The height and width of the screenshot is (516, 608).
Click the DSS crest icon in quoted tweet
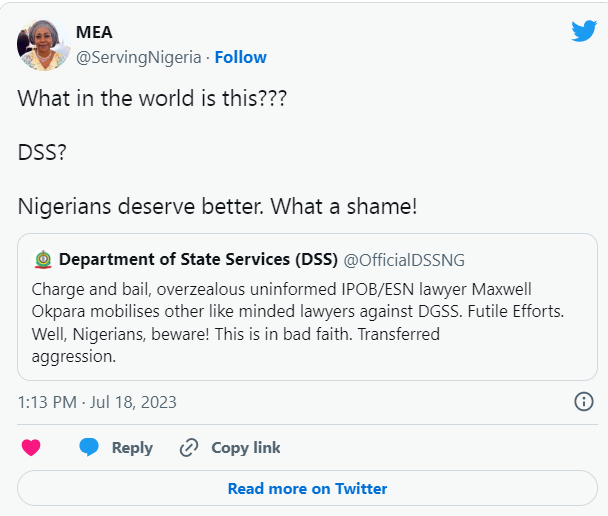42,260
